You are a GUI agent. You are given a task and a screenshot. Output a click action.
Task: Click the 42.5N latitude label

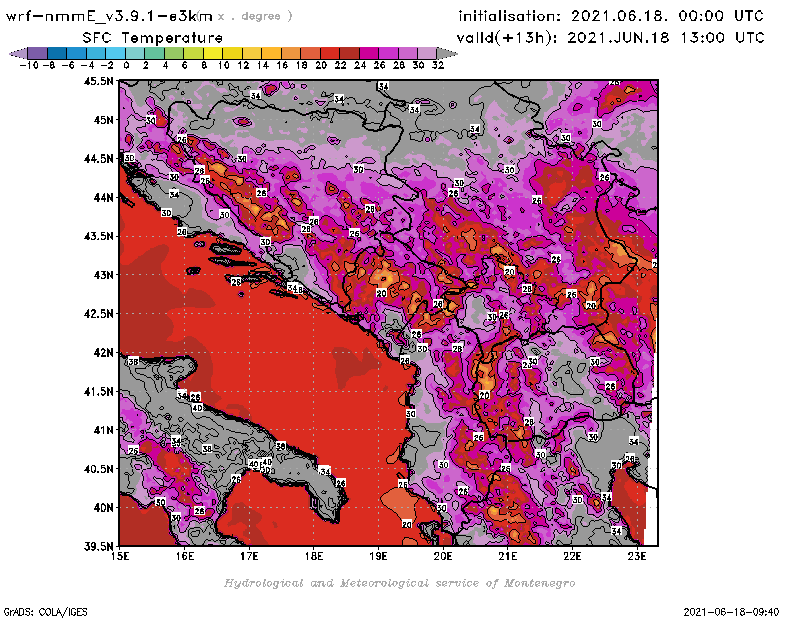point(98,314)
